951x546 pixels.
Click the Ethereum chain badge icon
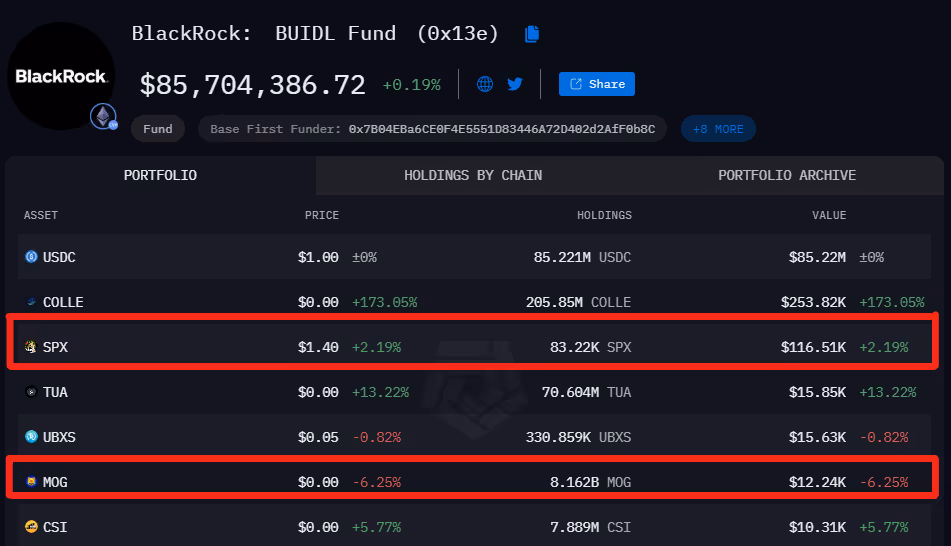[104, 116]
